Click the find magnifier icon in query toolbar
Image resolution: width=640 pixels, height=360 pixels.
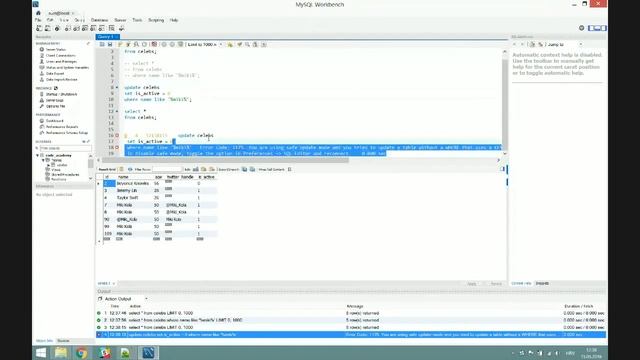pos(247,44)
